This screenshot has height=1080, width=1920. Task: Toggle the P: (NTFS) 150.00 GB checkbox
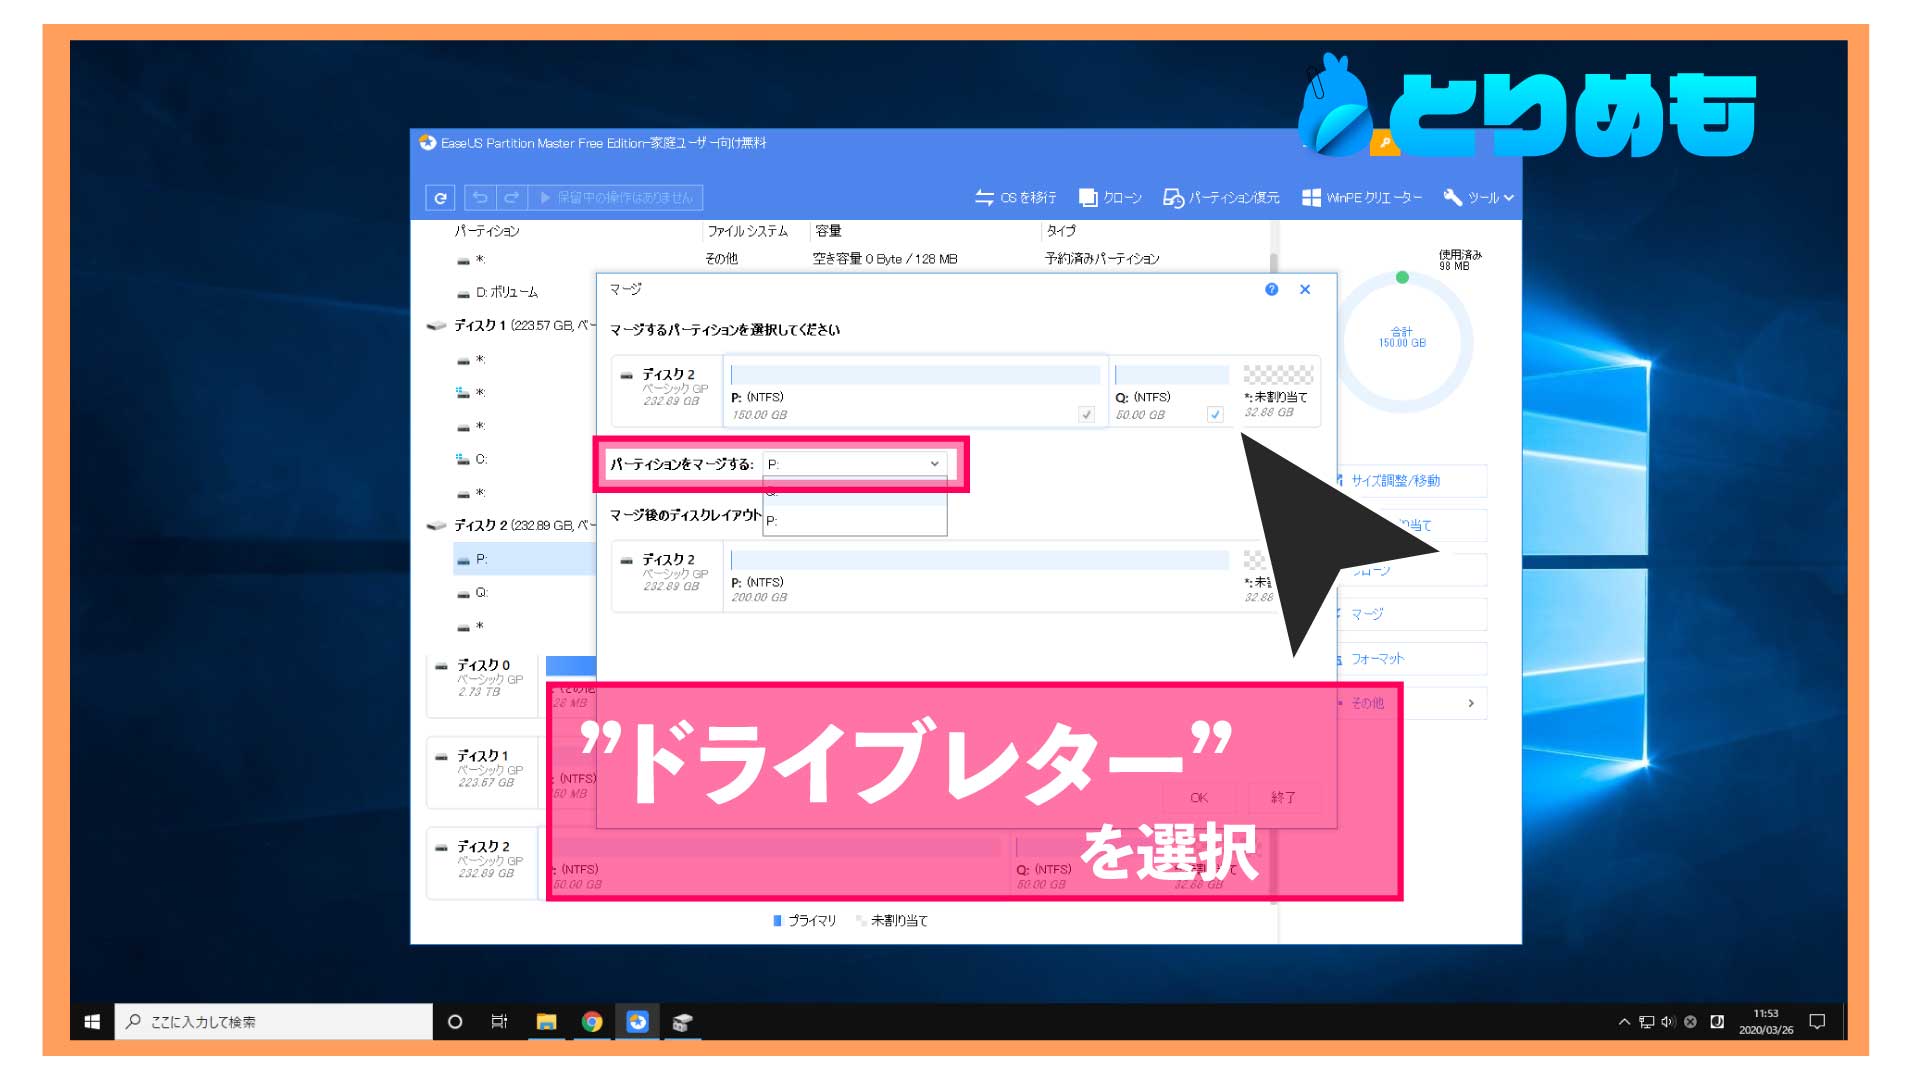coord(1086,414)
